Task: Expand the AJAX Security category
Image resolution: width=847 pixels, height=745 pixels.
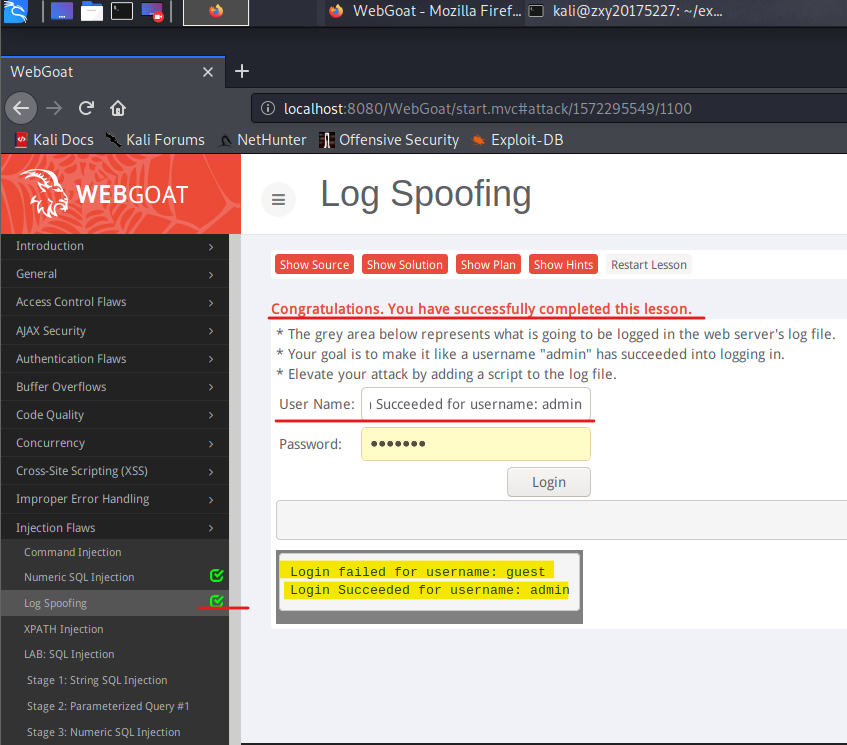Action: point(115,331)
